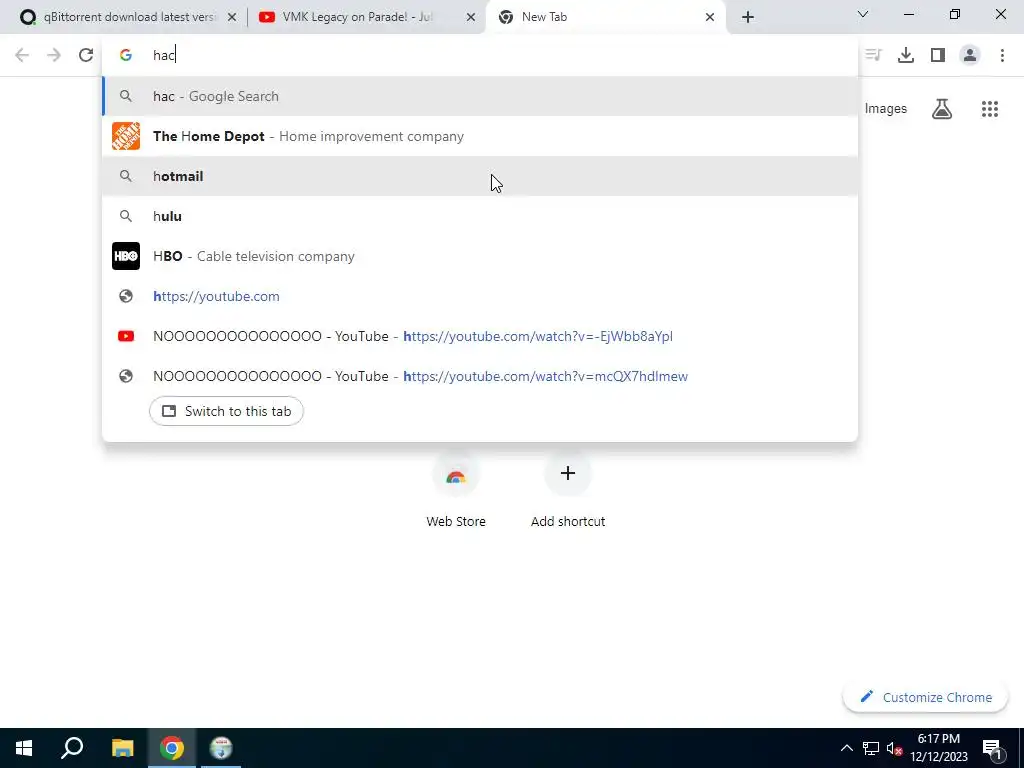Click the Google G icon in address bar
This screenshot has height=768, width=1024.
click(126, 55)
